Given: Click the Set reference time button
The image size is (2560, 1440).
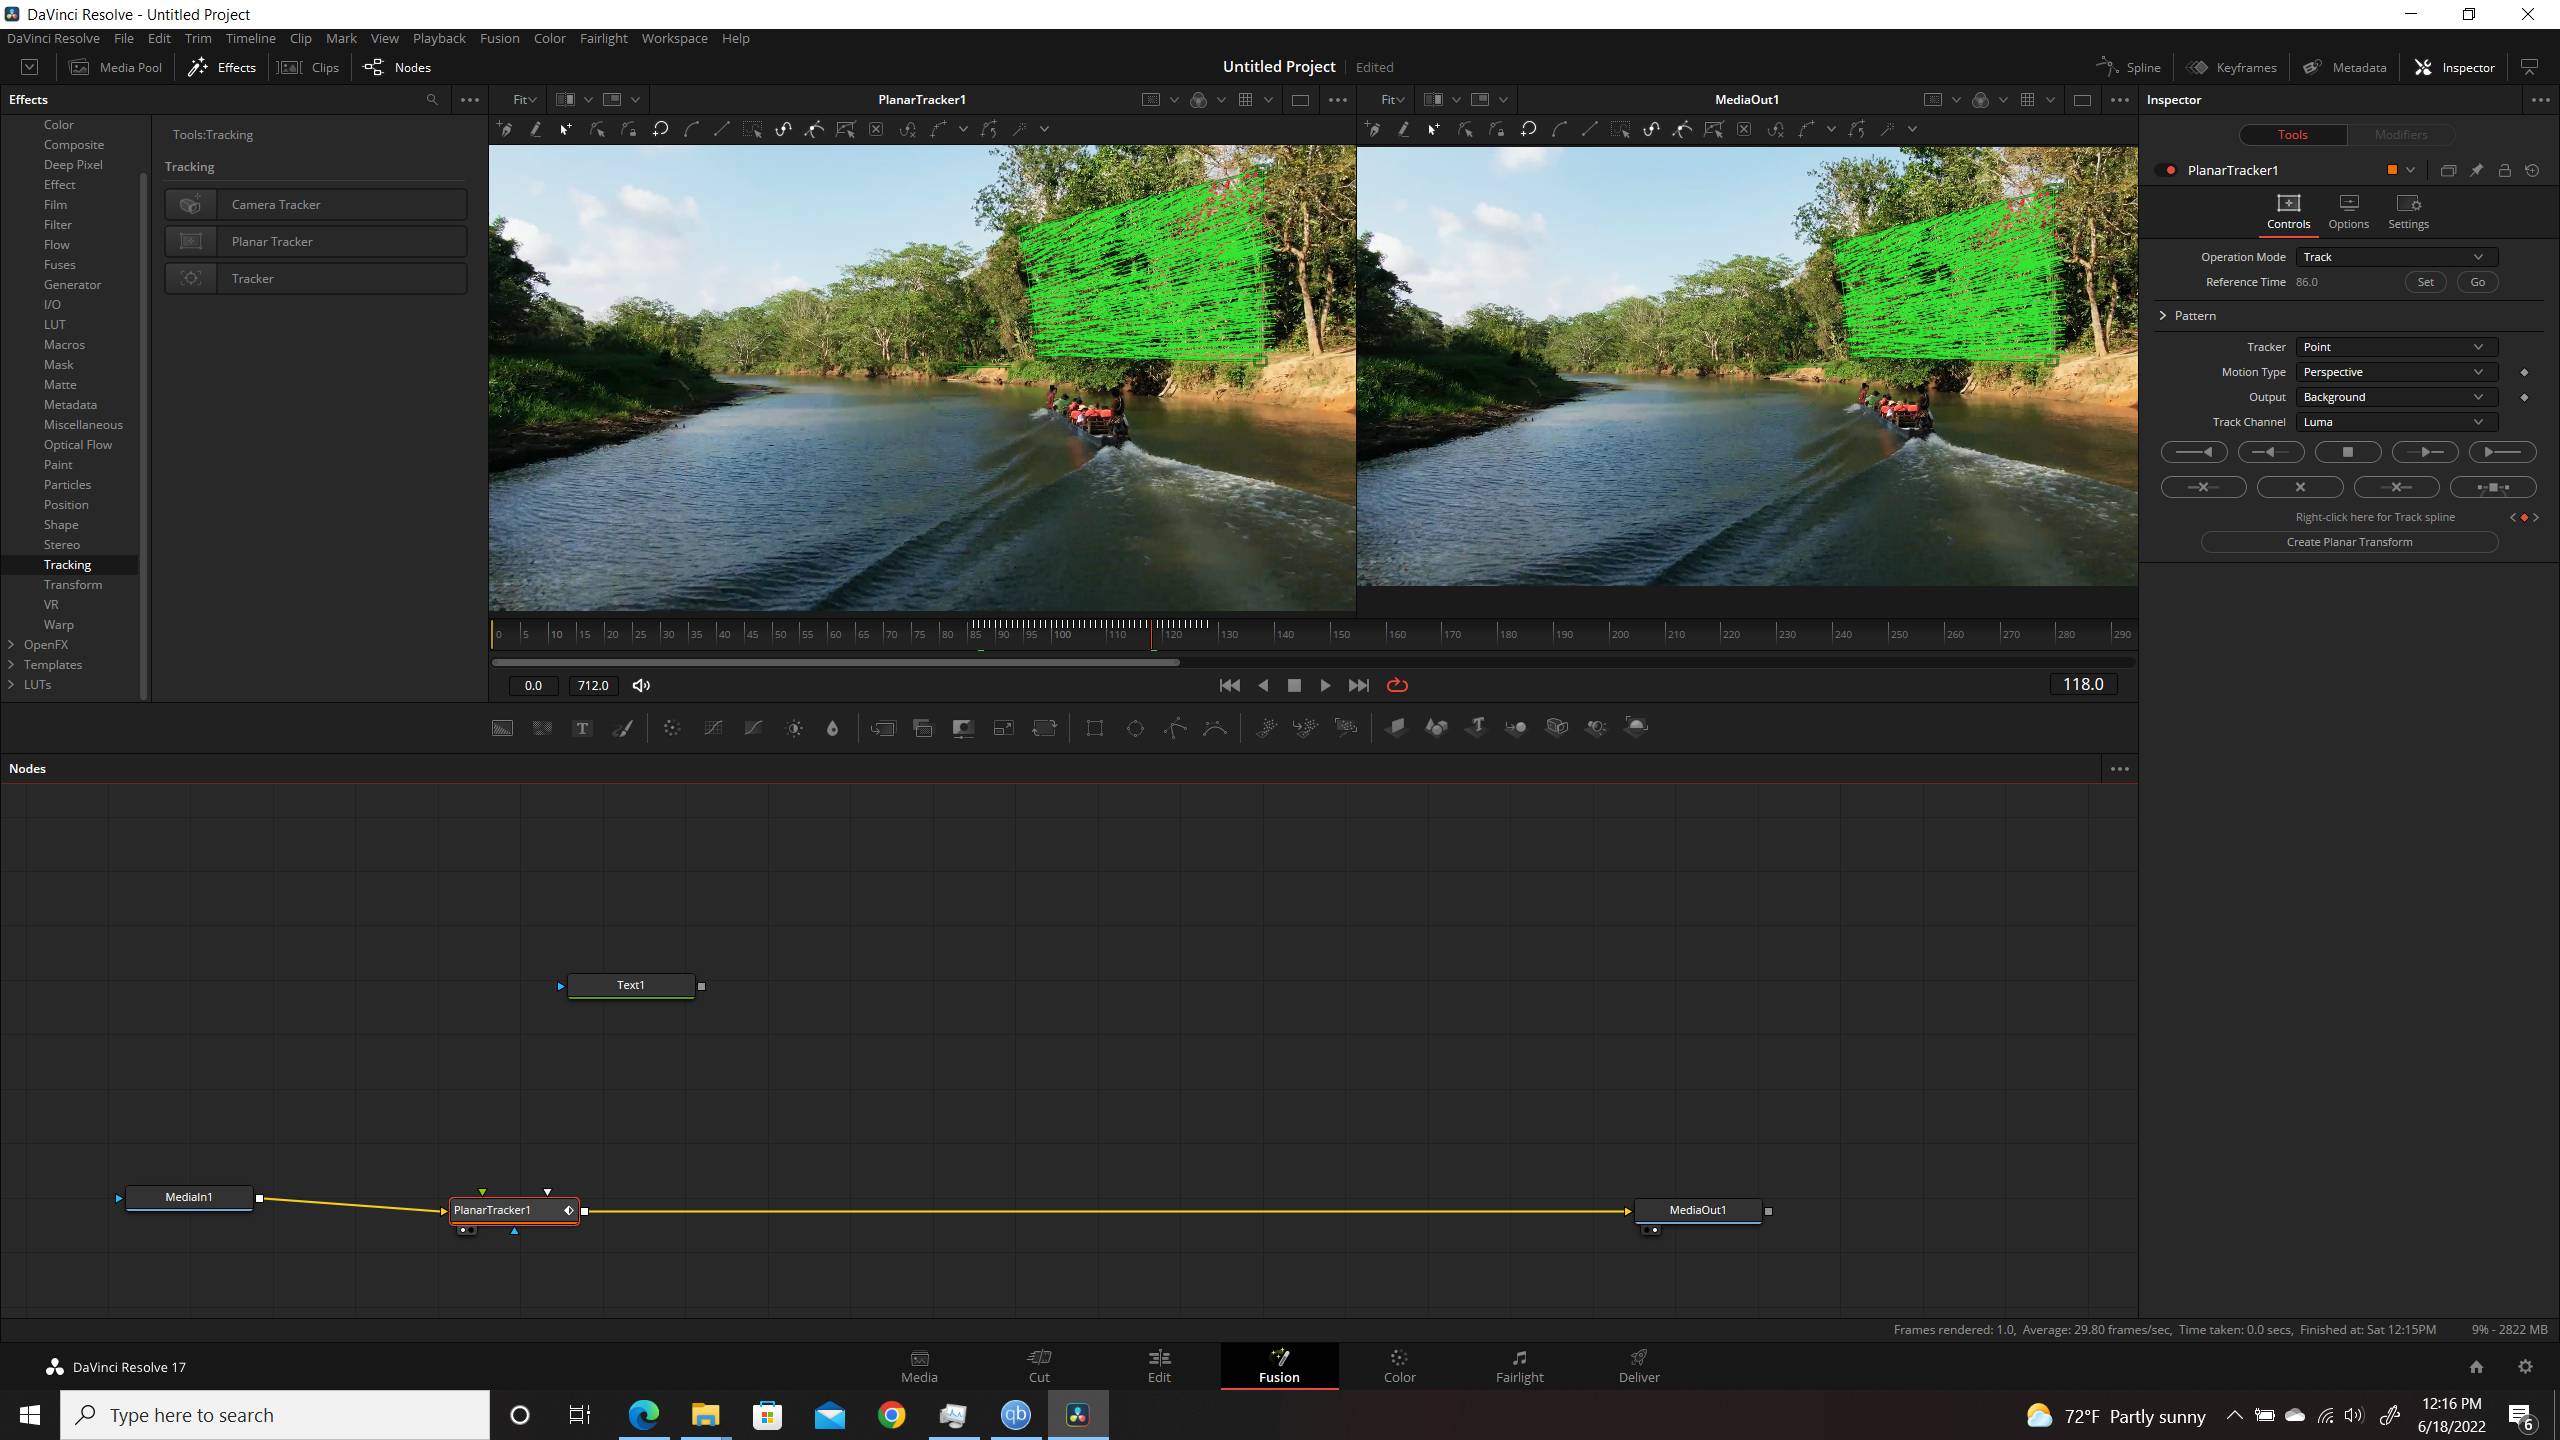Looking at the screenshot, I should (x=2425, y=283).
